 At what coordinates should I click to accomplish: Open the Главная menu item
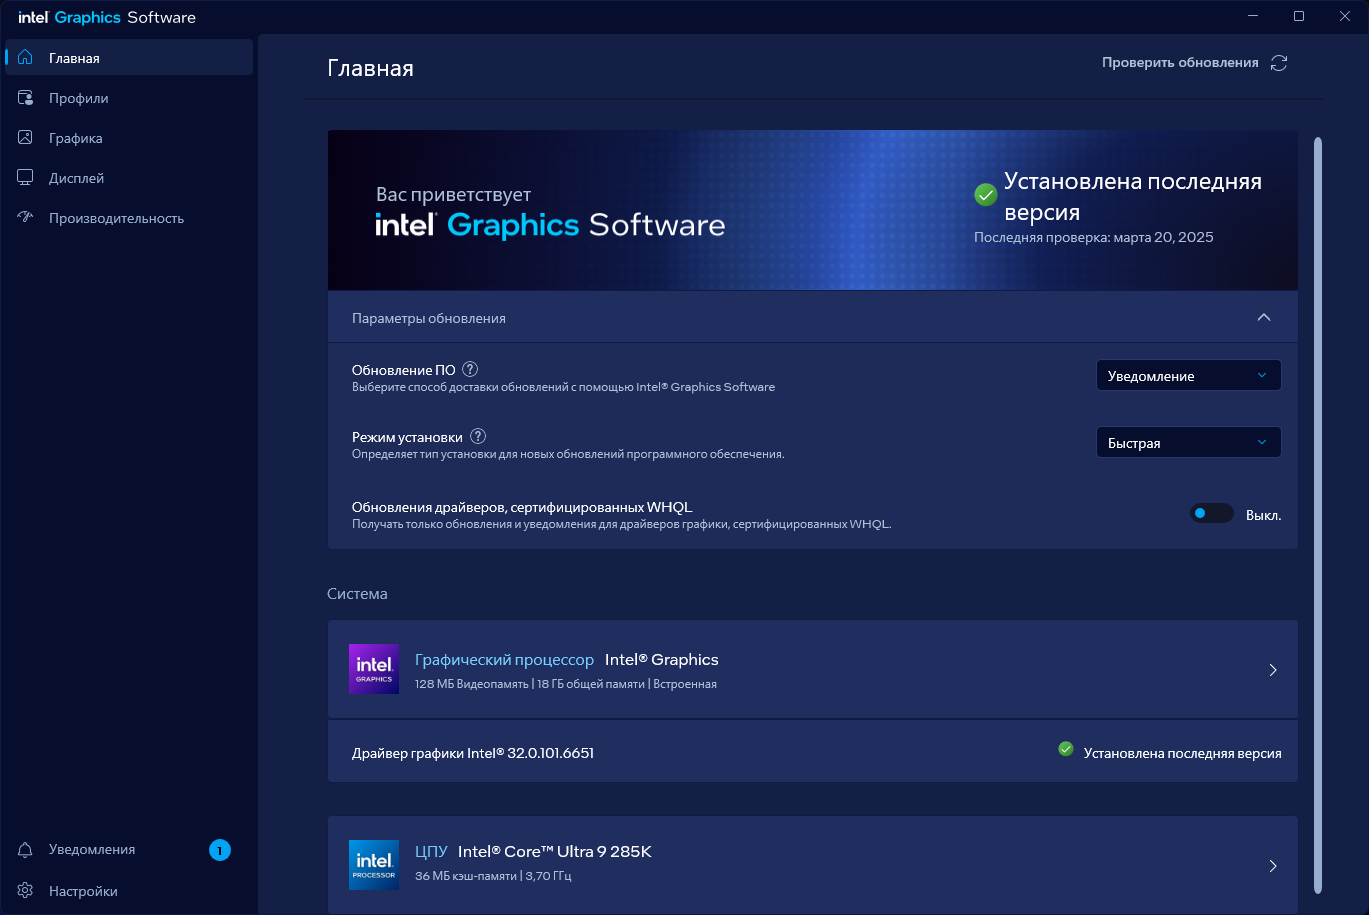coord(129,58)
